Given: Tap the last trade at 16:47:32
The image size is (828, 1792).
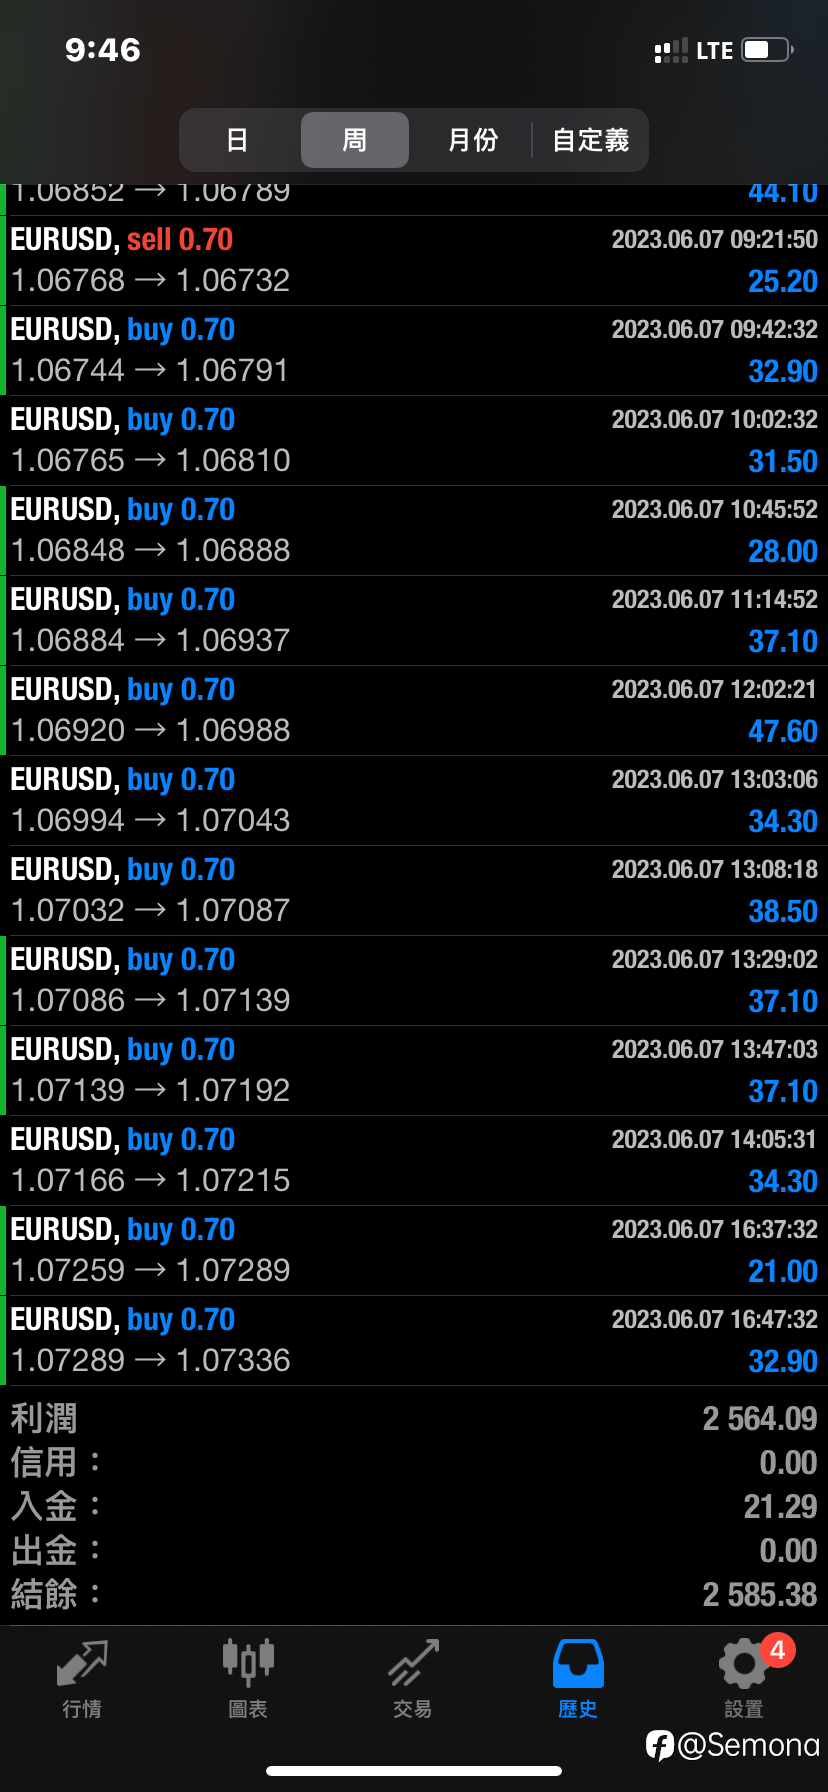Looking at the screenshot, I should pyautogui.click(x=414, y=1340).
